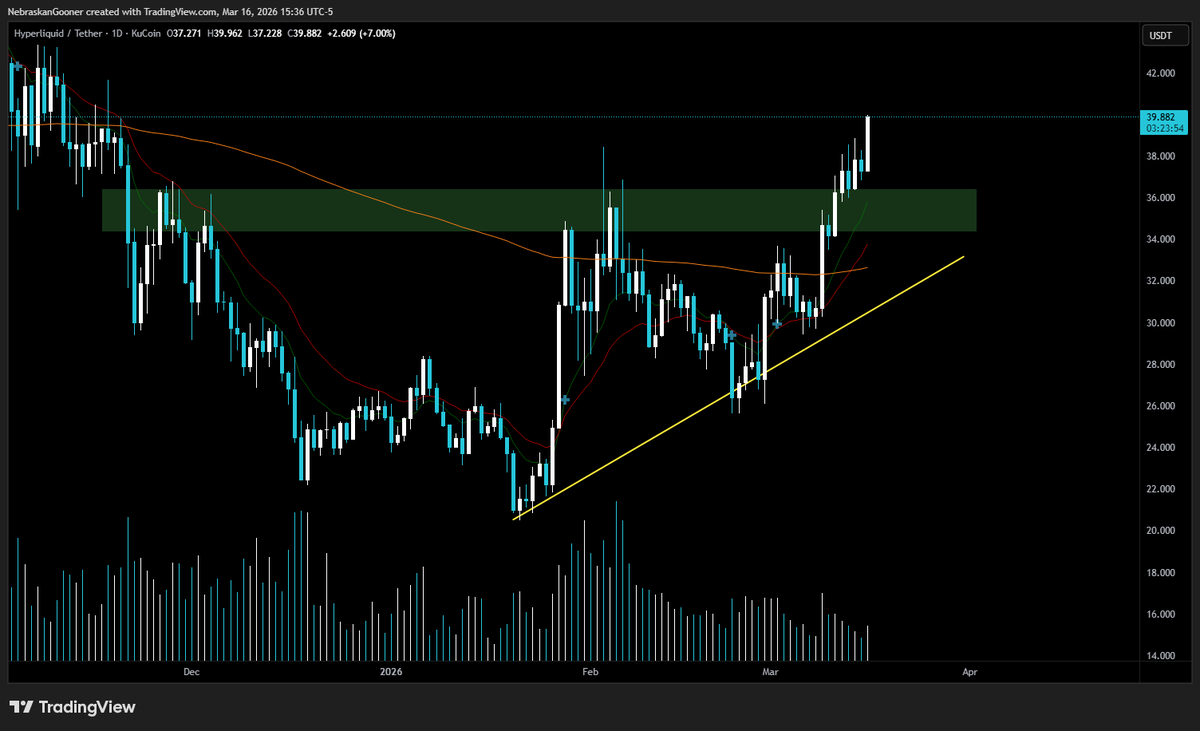This screenshot has height=731, width=1200.
Task: Click the 32.000 price axis label
Action: coord(1161,281)
